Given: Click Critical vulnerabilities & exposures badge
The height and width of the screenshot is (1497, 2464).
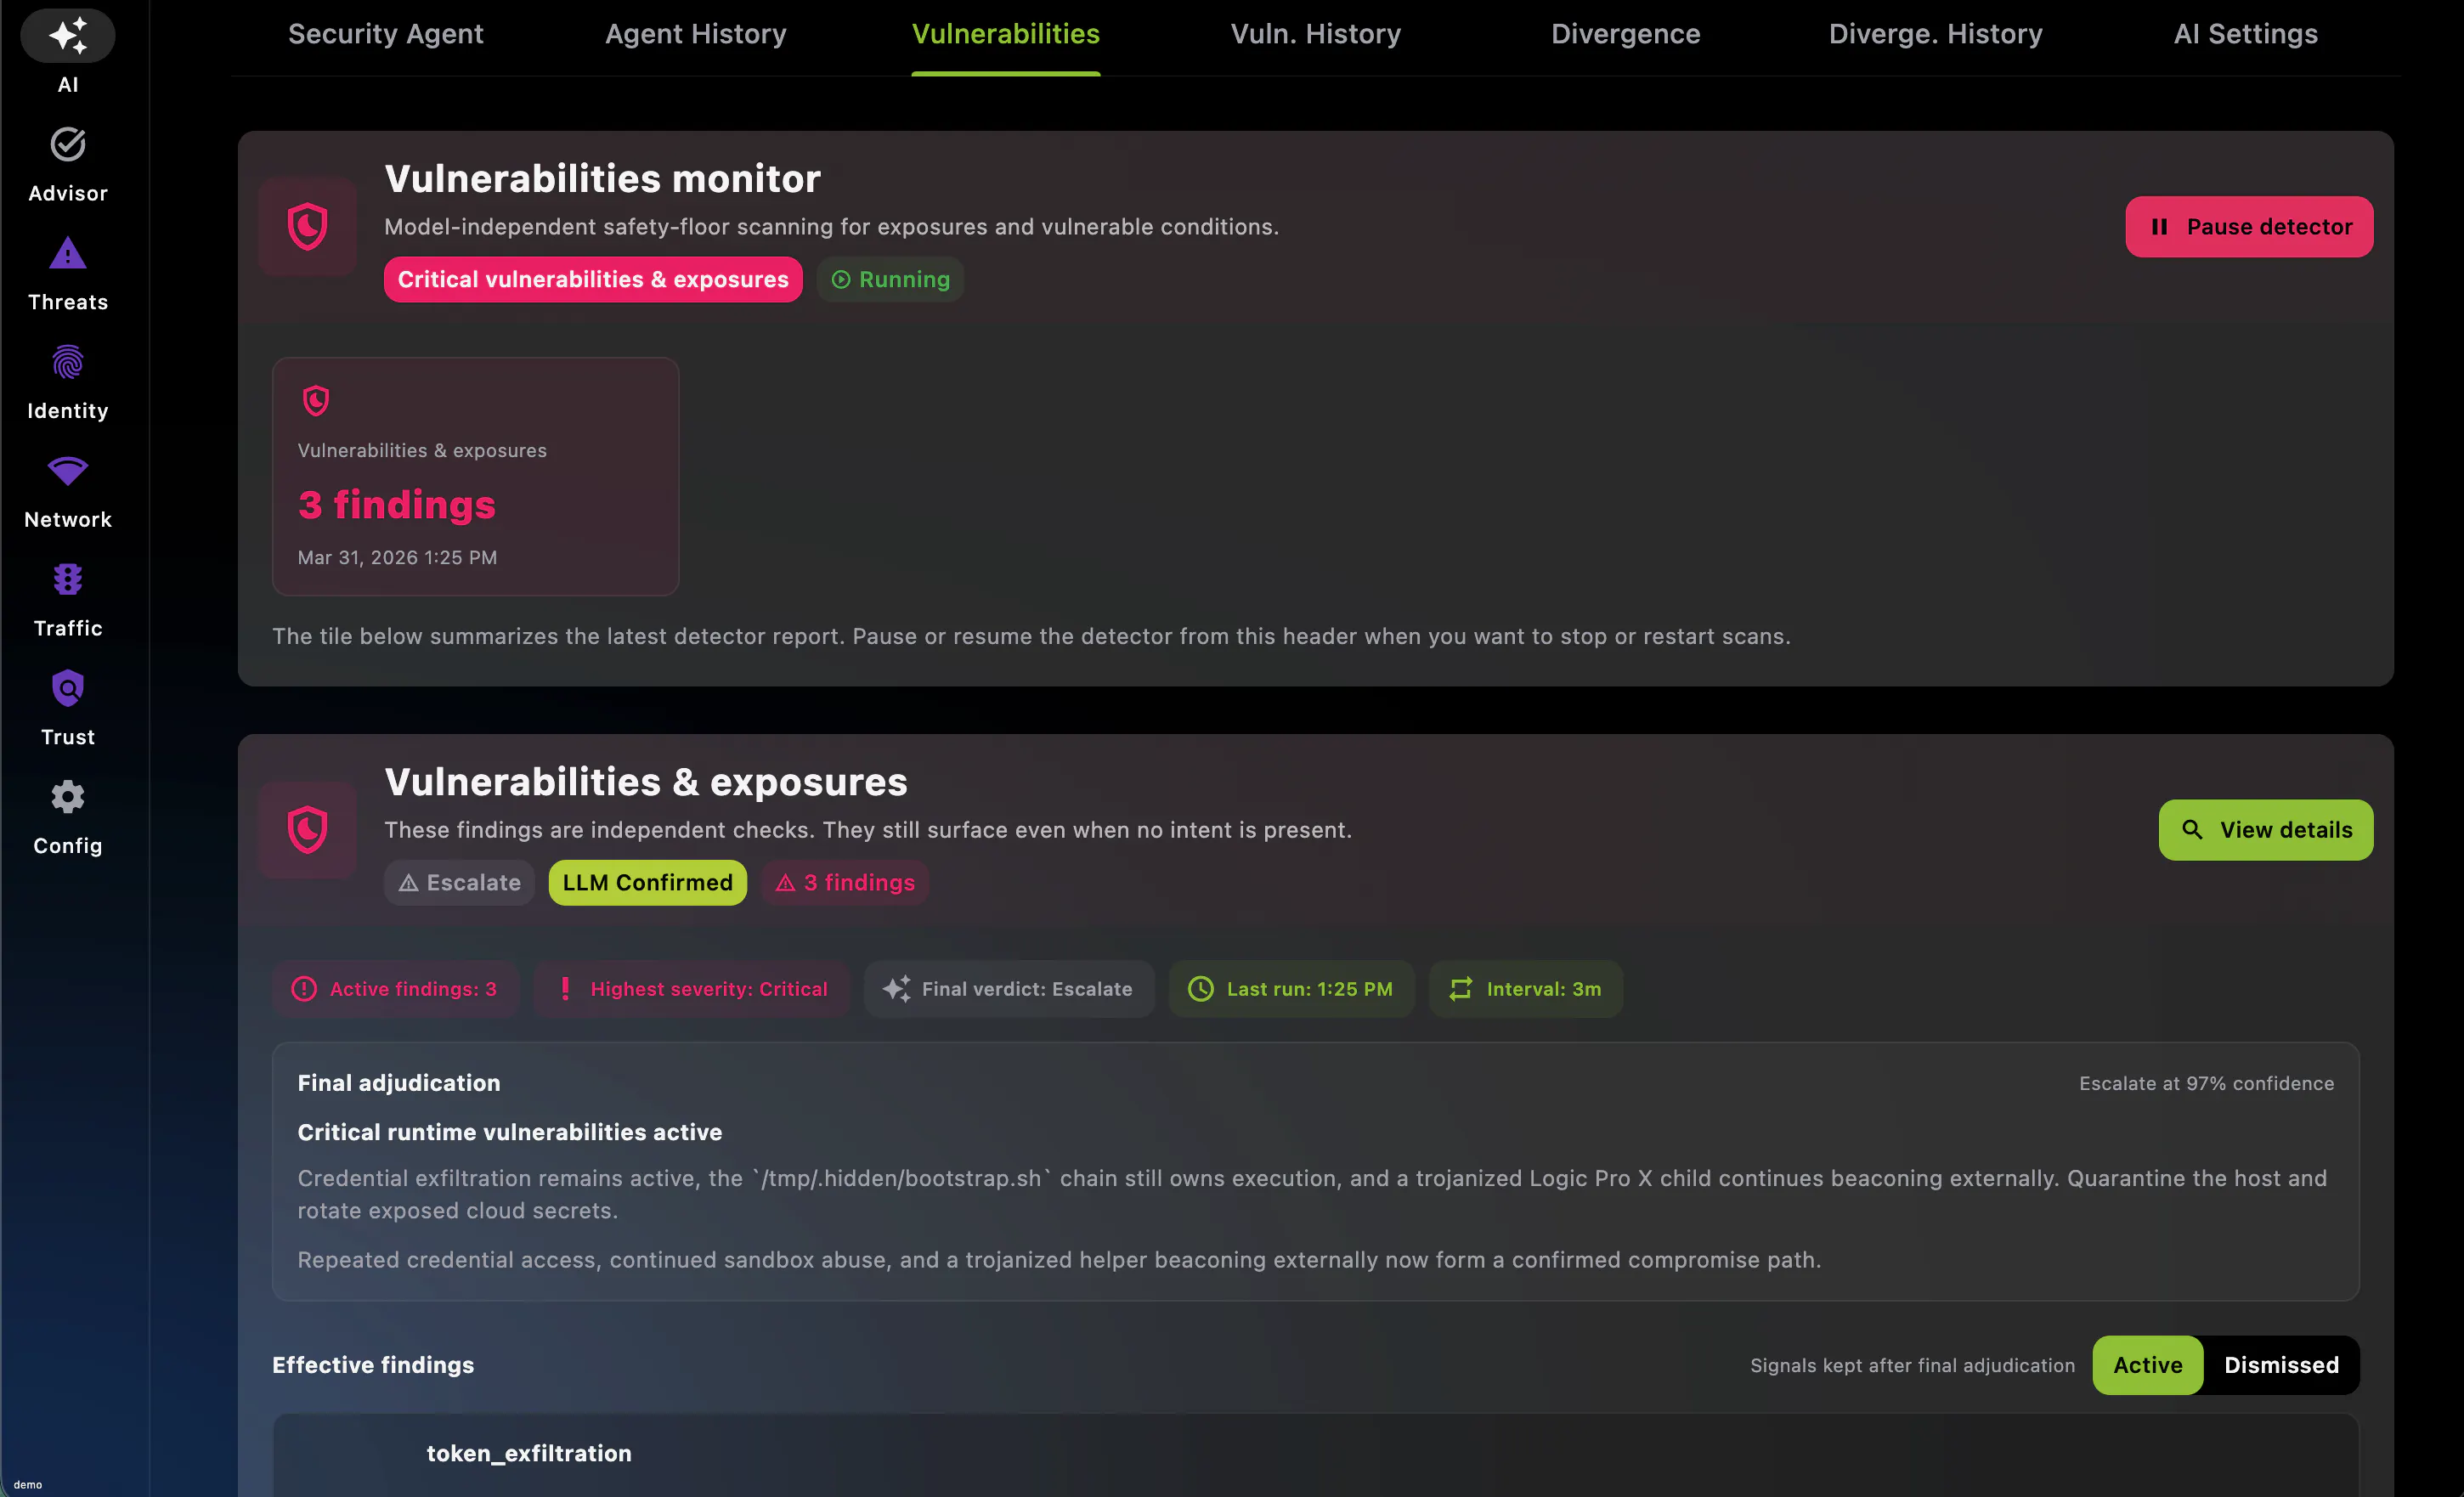Looking at the screenshot, I should click(x=593, y=280).
